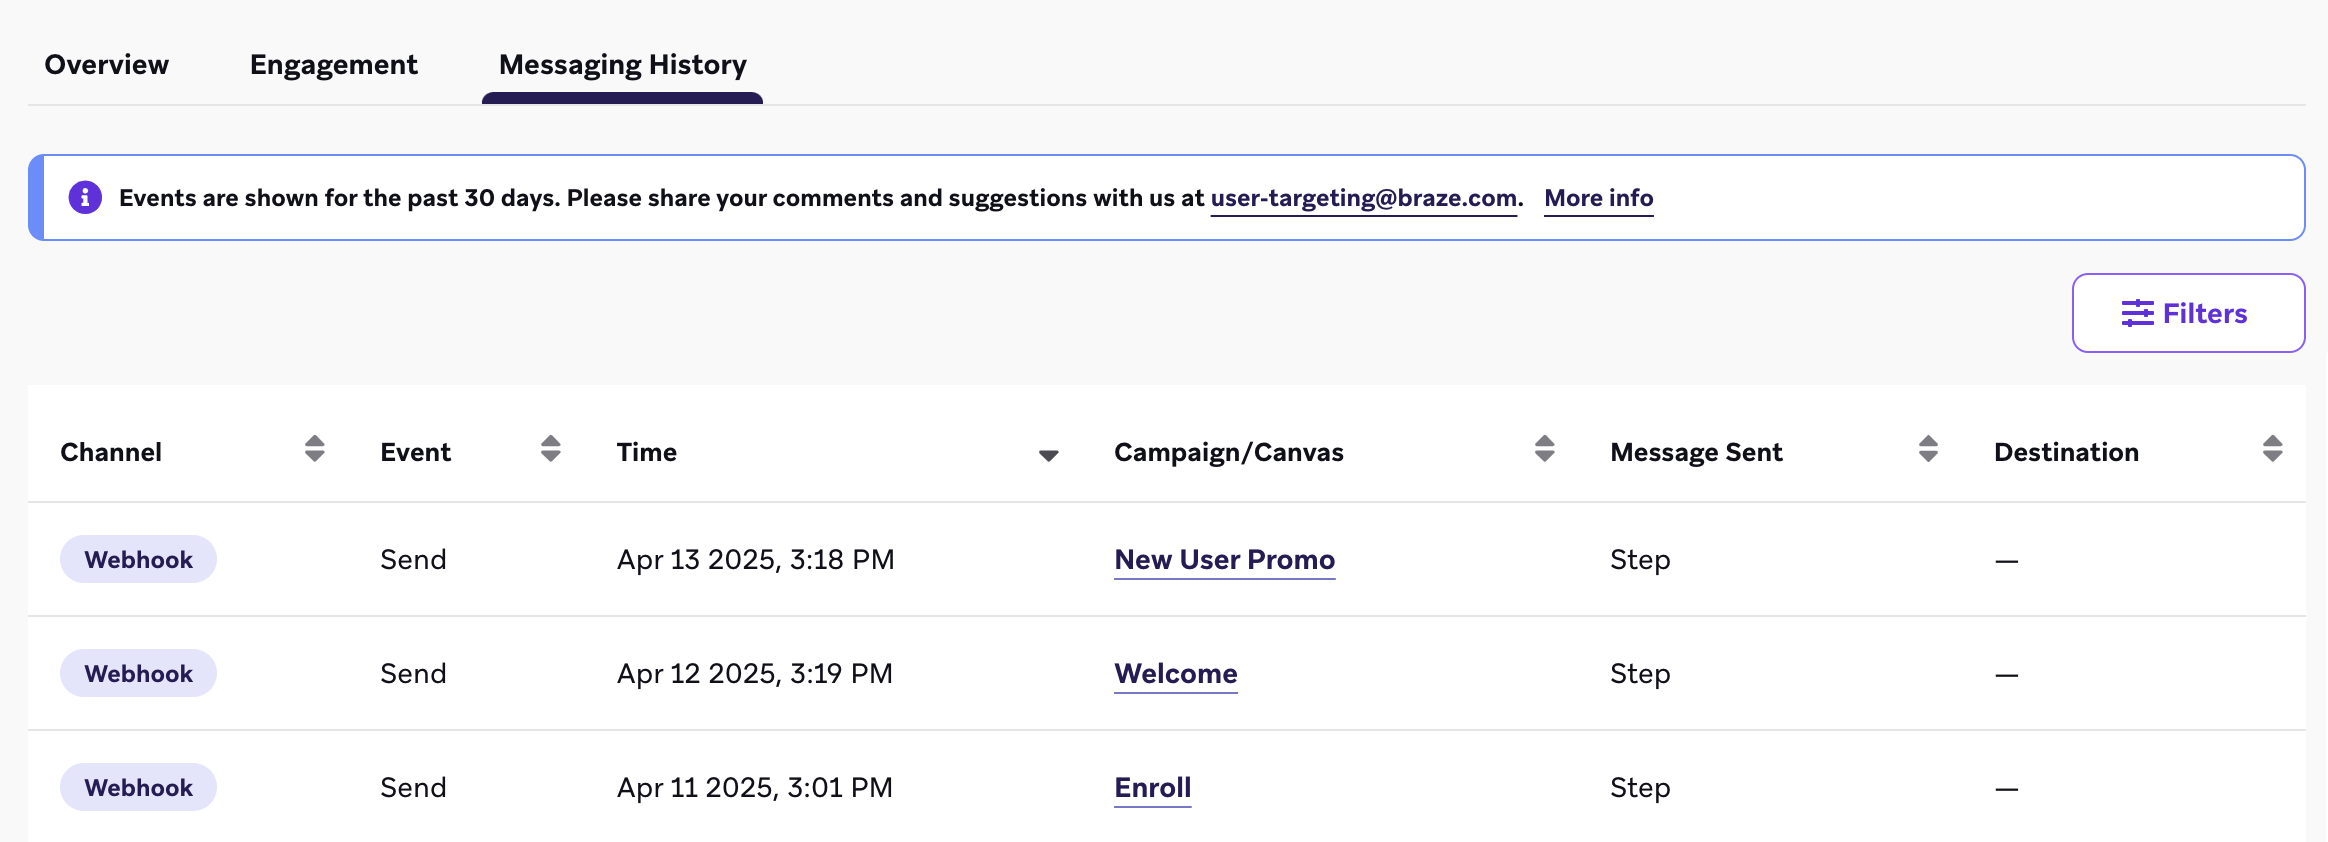Click the Webhook badge for Welcome row
The height and width of the screenshot is (842, 2328).
(x=138, y=673)
